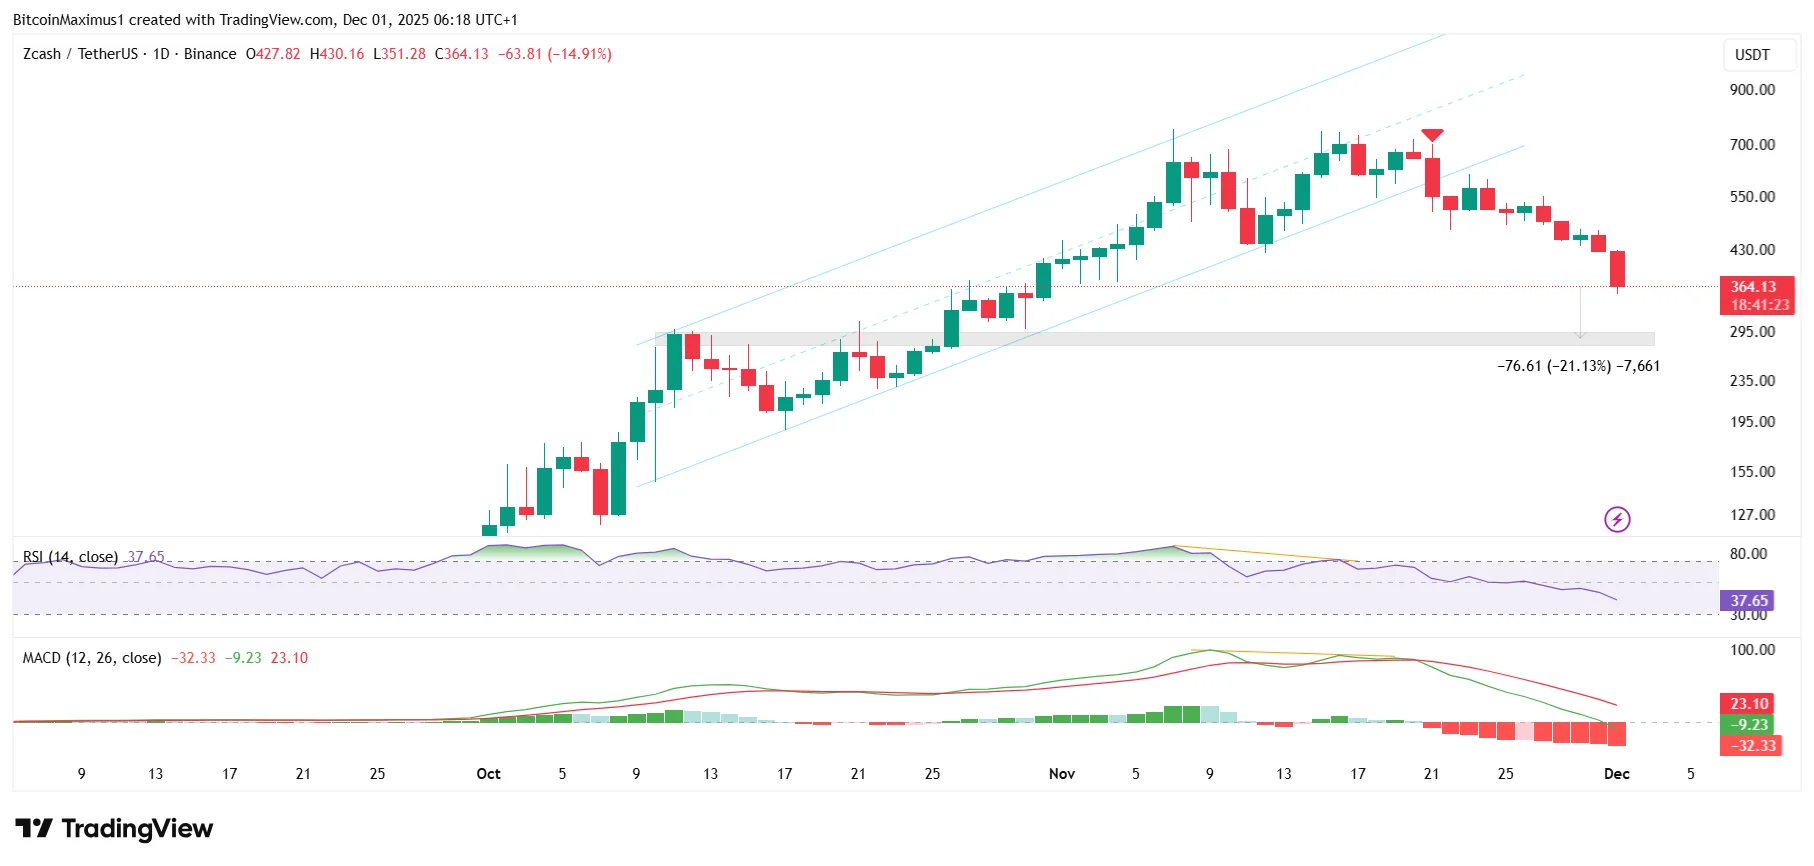Click the 550.00 price axis label
This screenshot has width=1814, height=866.
pos(1753,197)
